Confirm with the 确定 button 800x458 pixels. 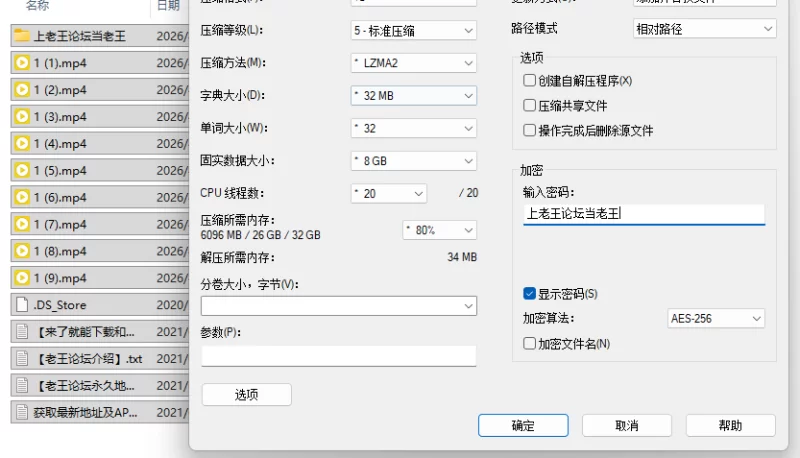(x=523, y=425)
